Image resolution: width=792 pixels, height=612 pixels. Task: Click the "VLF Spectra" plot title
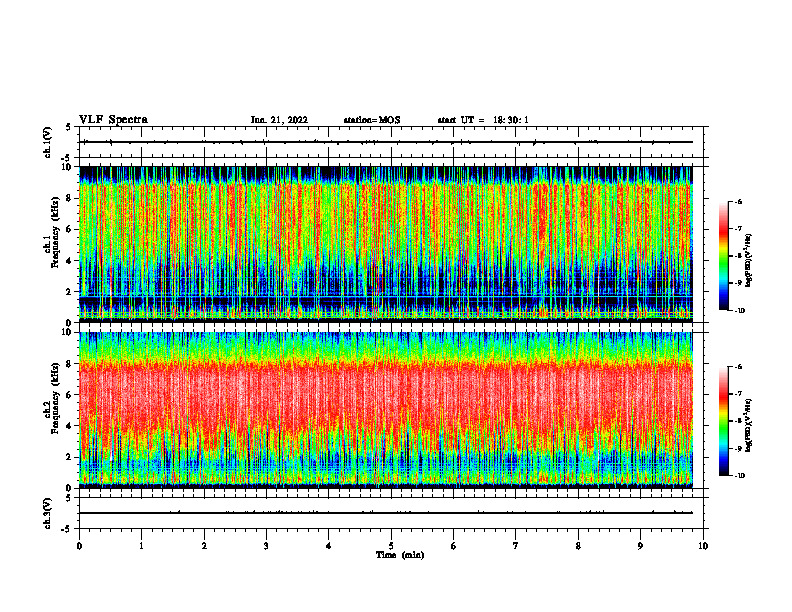tap(113, 120)
